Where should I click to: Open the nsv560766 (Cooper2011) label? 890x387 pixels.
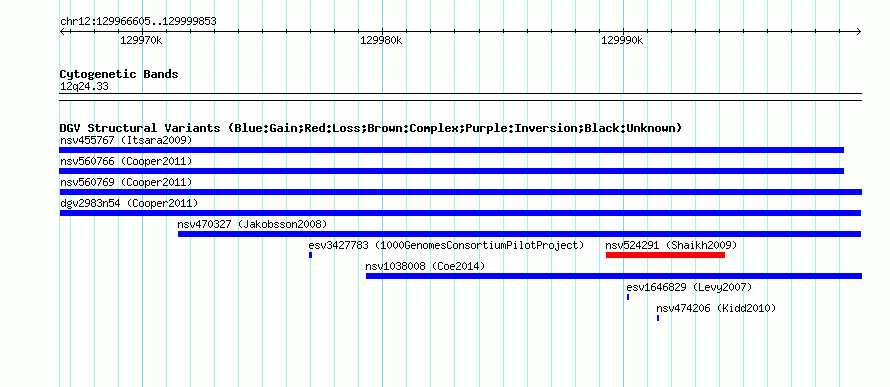(x=126, y=161)
